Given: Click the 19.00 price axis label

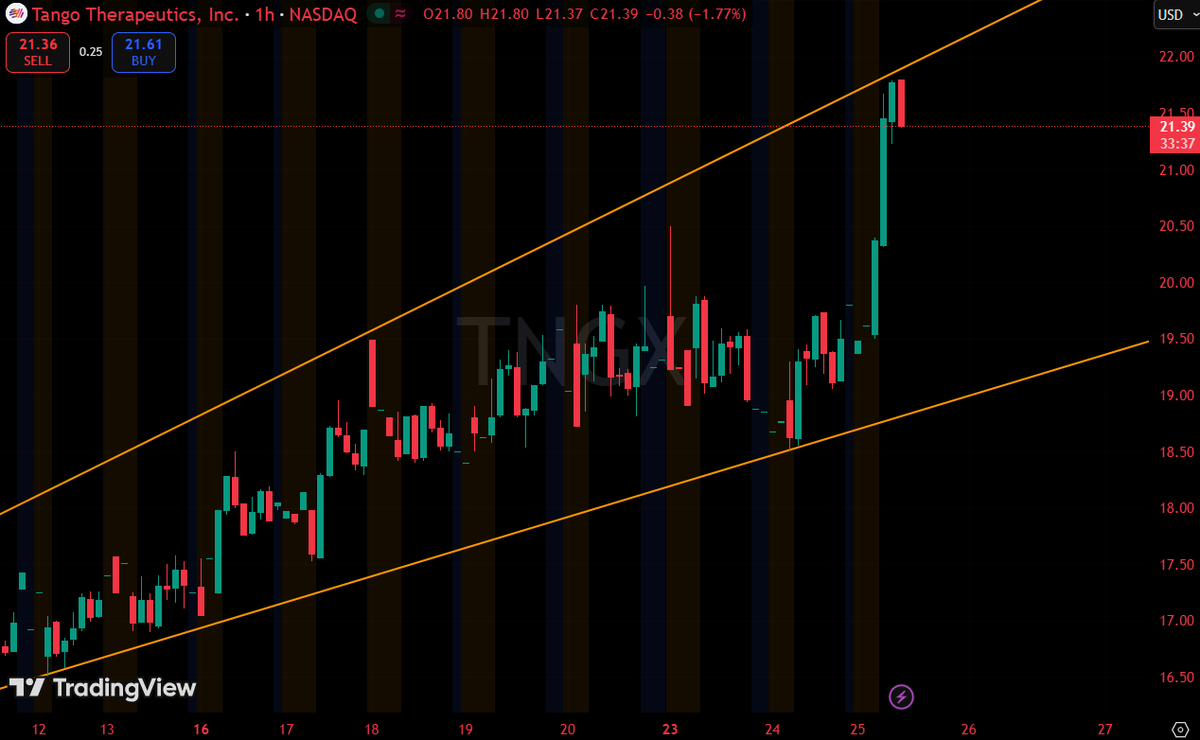Looking at the screenshot, I should click(x=1177, y=395).
